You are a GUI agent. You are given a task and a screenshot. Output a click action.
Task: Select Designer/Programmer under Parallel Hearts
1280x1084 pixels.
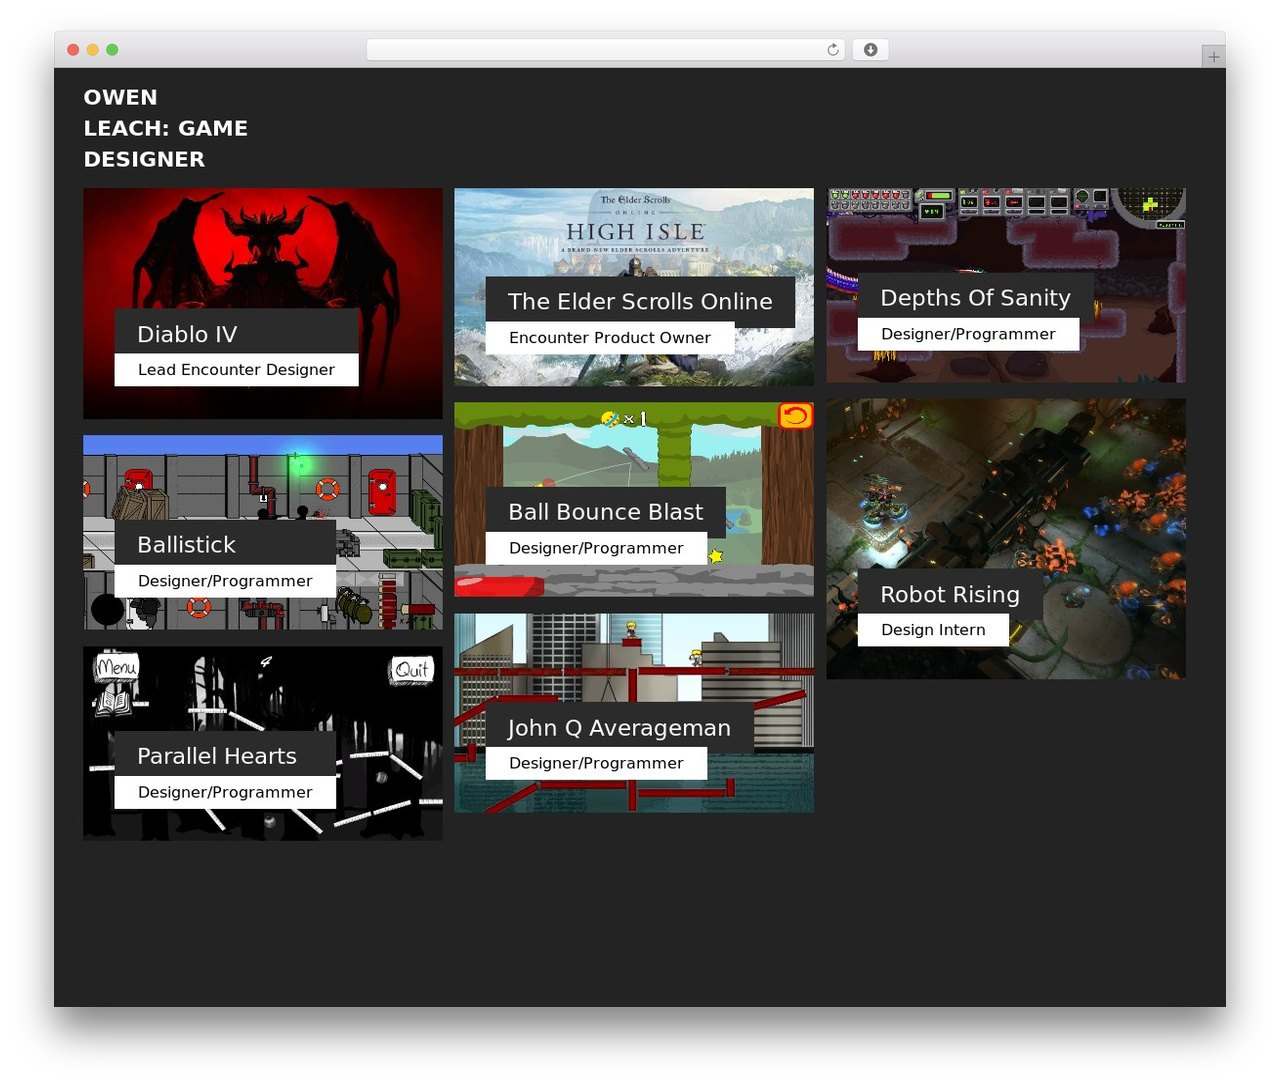(225, 792)
